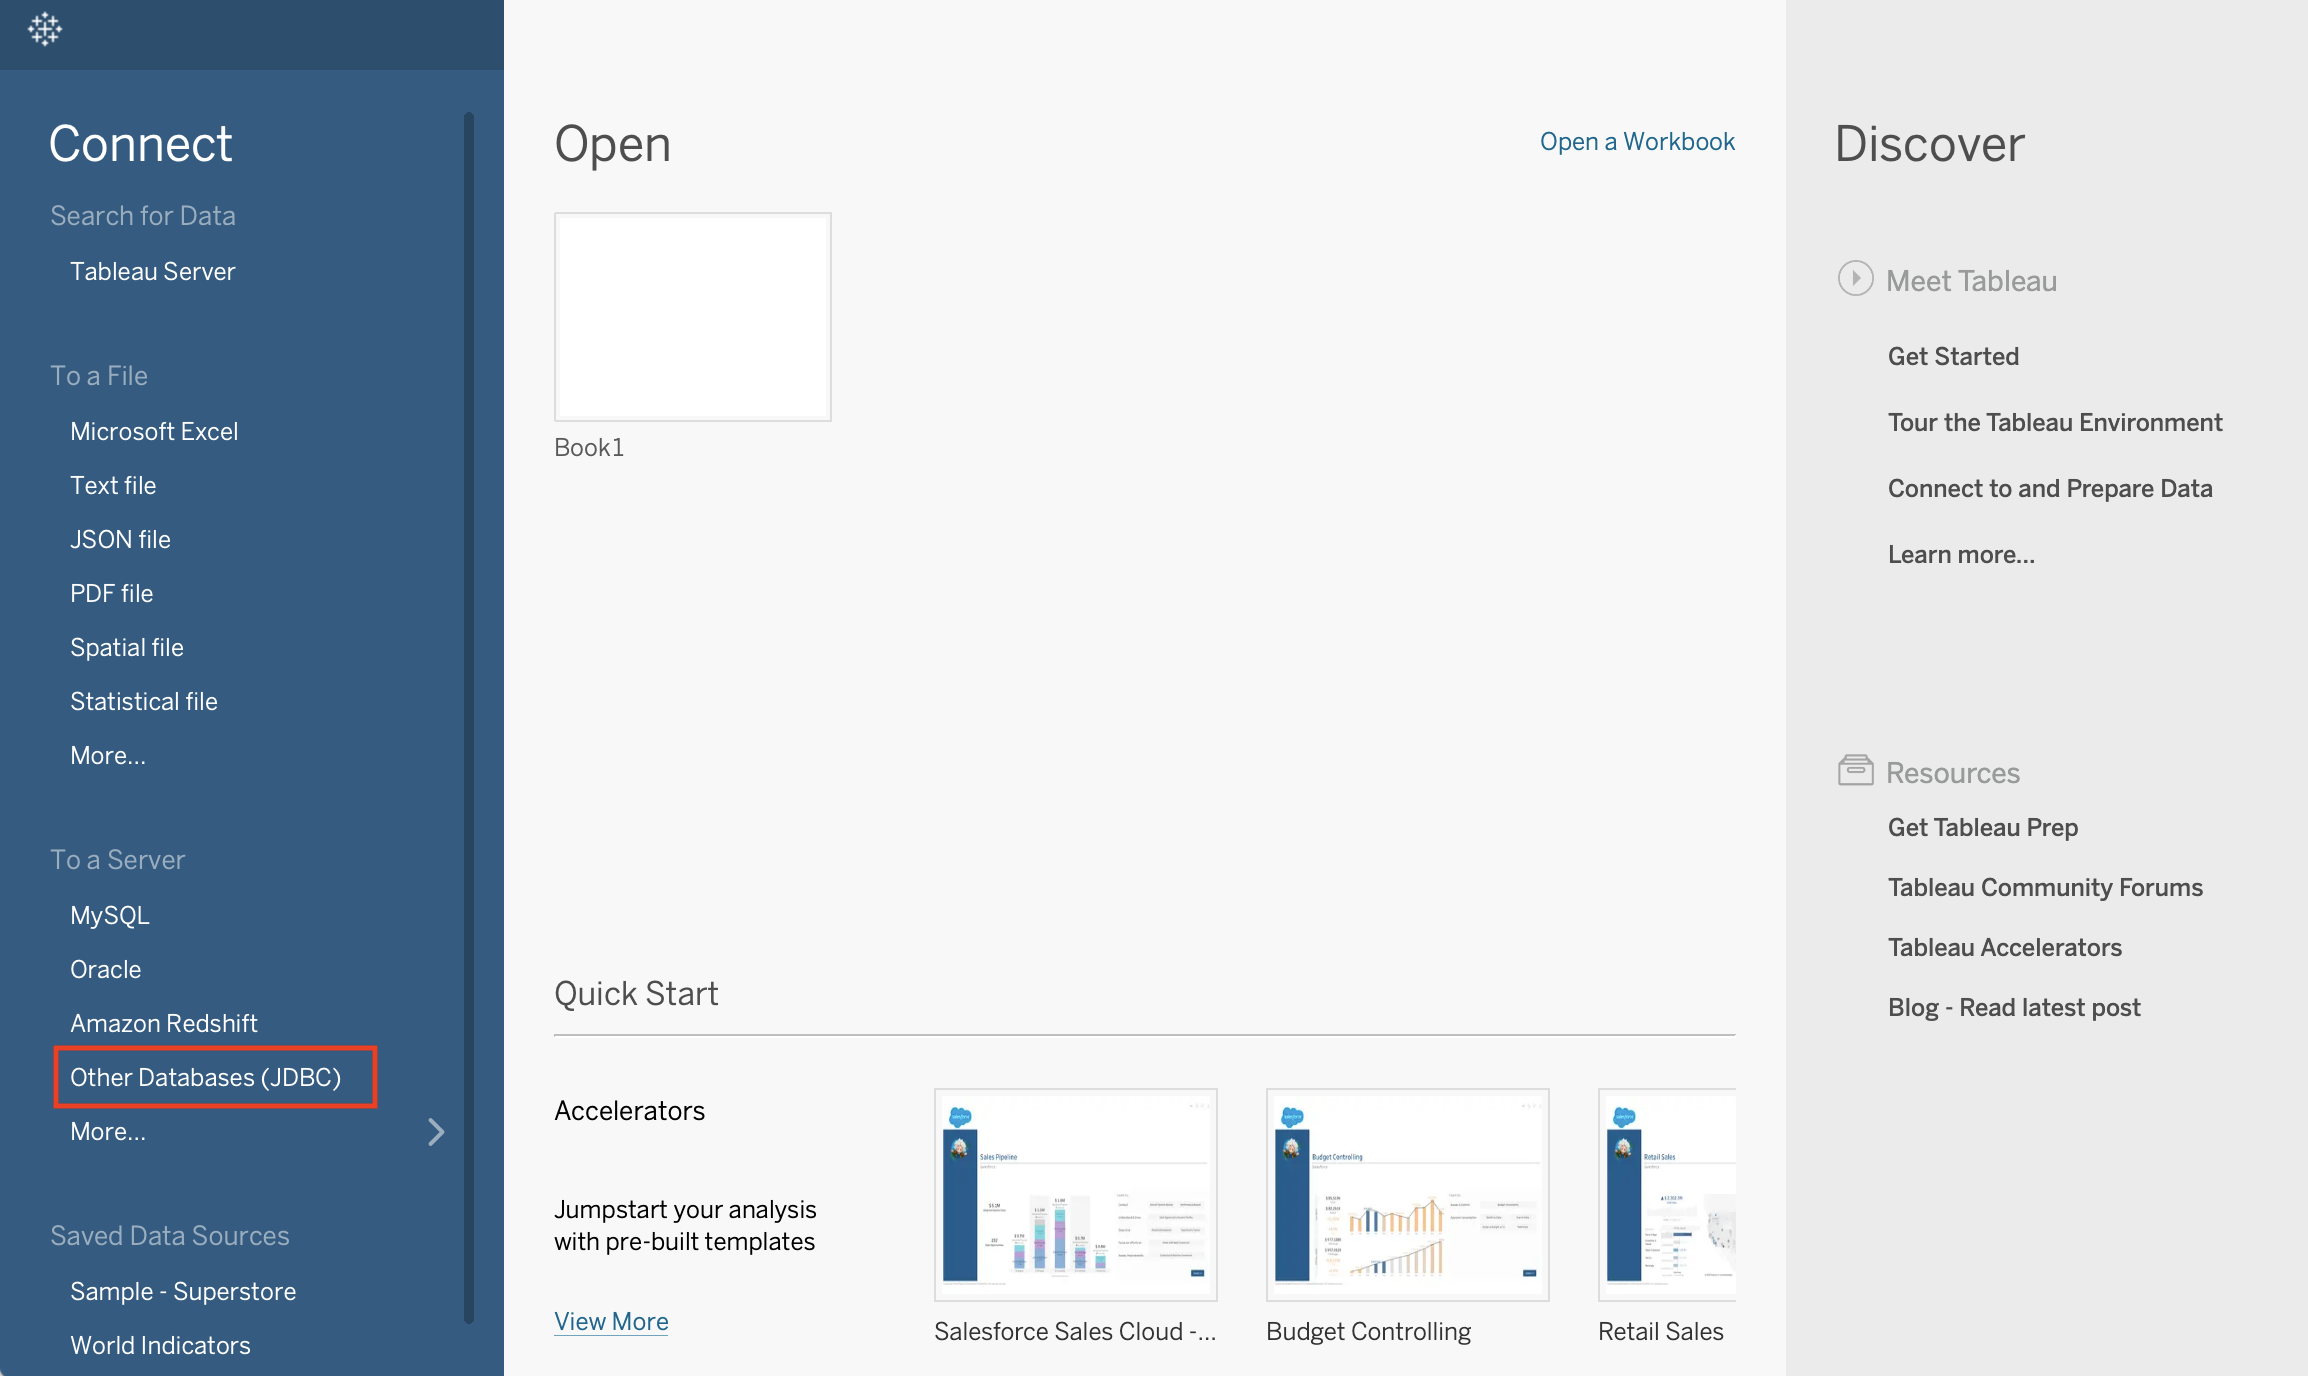Connect to Amazon Redshift

click(164, 1022)
